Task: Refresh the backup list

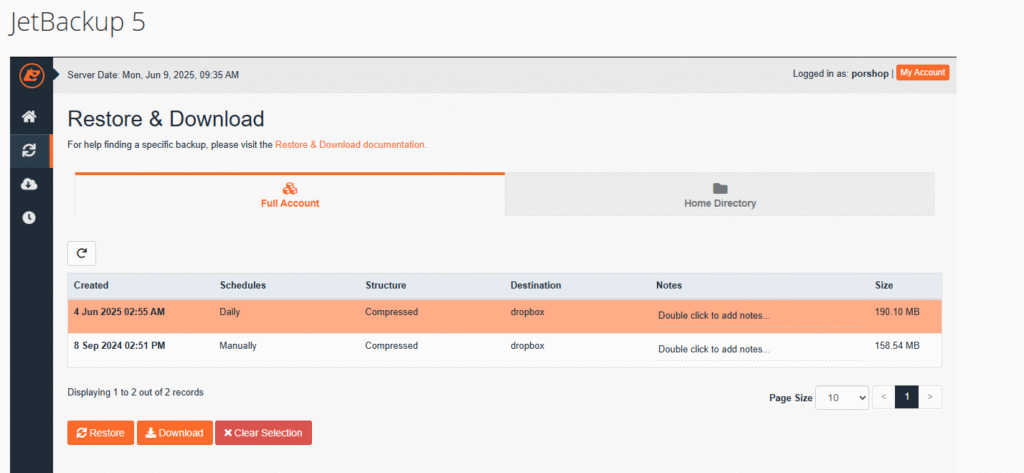Action: point(82,253)
